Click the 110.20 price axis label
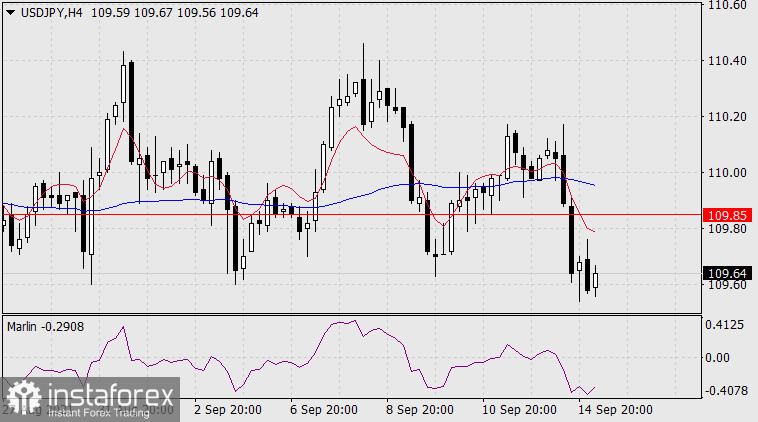Screen dimensions: 758x422 (x=727, y=117)
